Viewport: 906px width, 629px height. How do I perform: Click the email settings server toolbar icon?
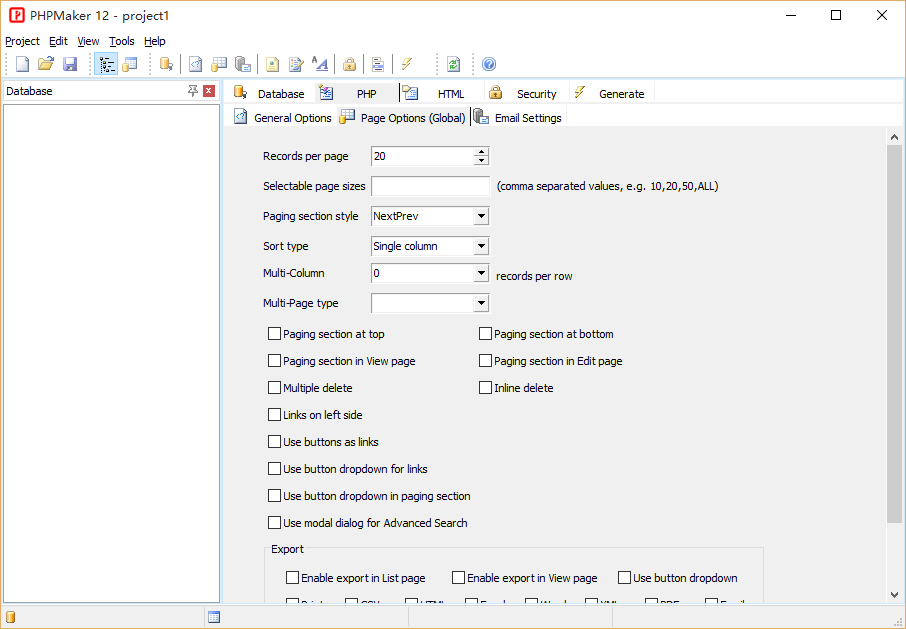(243, 64)
